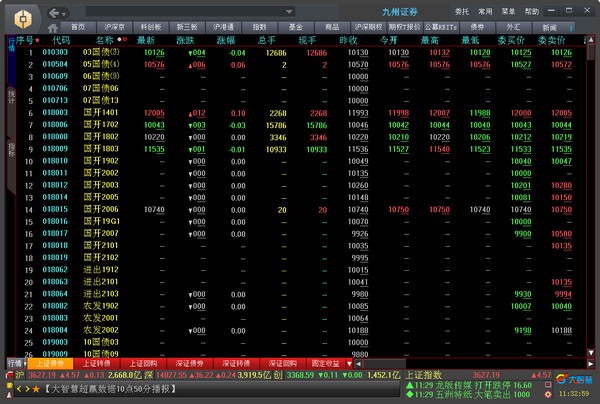The height and width of the screenshot is (404, 600).
Task: Click the back arrow navigation button
Action: click(54, 13)
